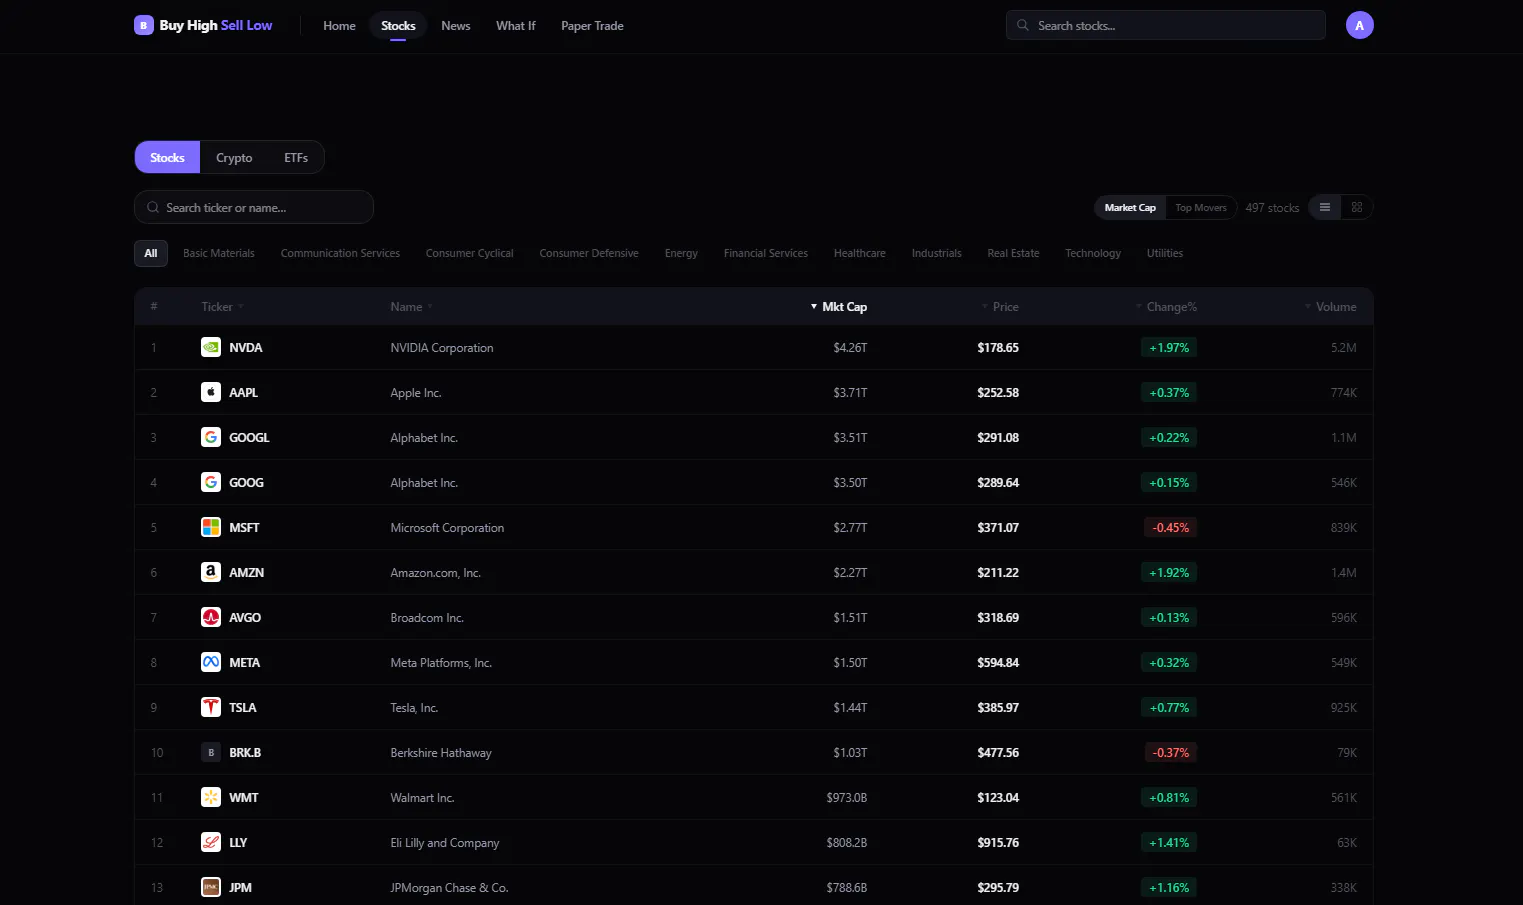The width and height of the screenshot is (1523, 905).
Task: Click the Meta logo icon
Action: tap(211, 662)
